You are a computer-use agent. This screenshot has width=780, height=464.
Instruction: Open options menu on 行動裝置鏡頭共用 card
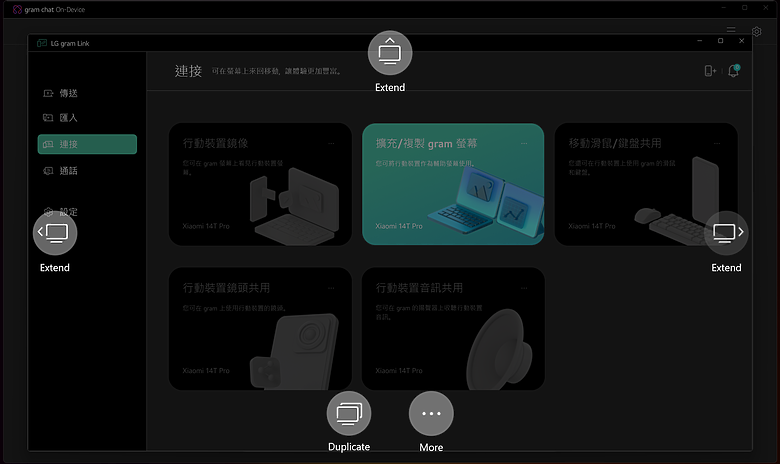[331, 288]
